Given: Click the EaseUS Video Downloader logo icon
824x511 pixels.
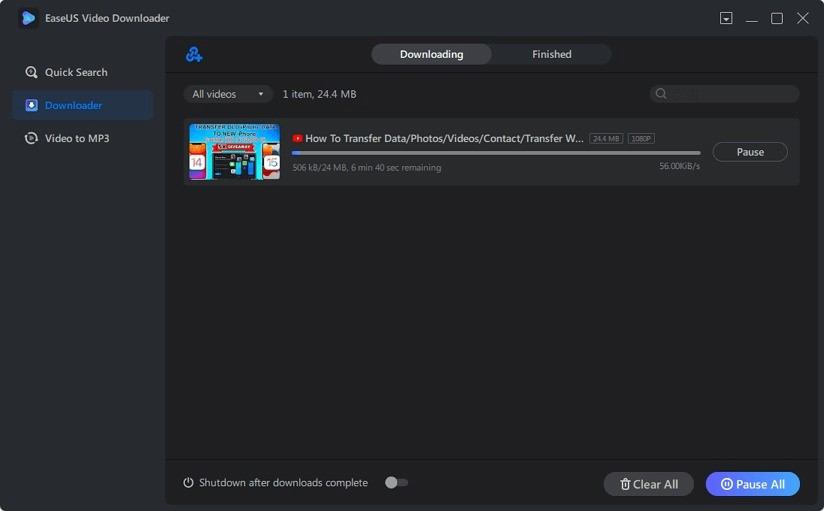Looking at the screenshot, I should coord(28,18).
